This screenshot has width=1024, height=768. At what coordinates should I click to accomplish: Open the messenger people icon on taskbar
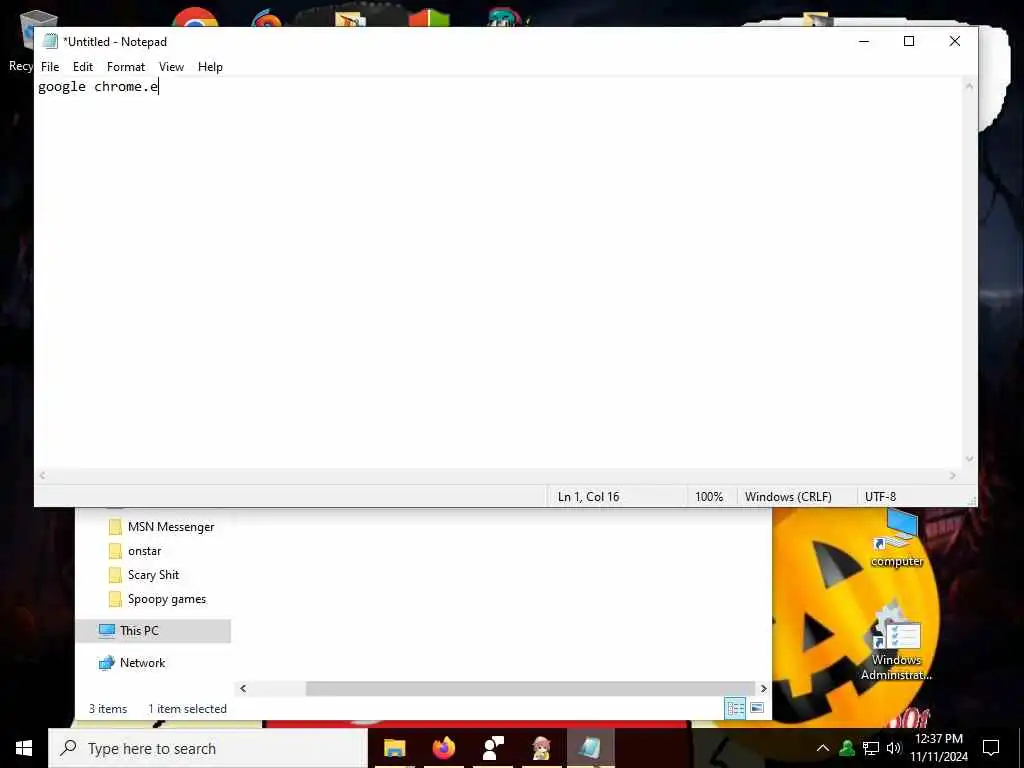[x=492, y=748]
